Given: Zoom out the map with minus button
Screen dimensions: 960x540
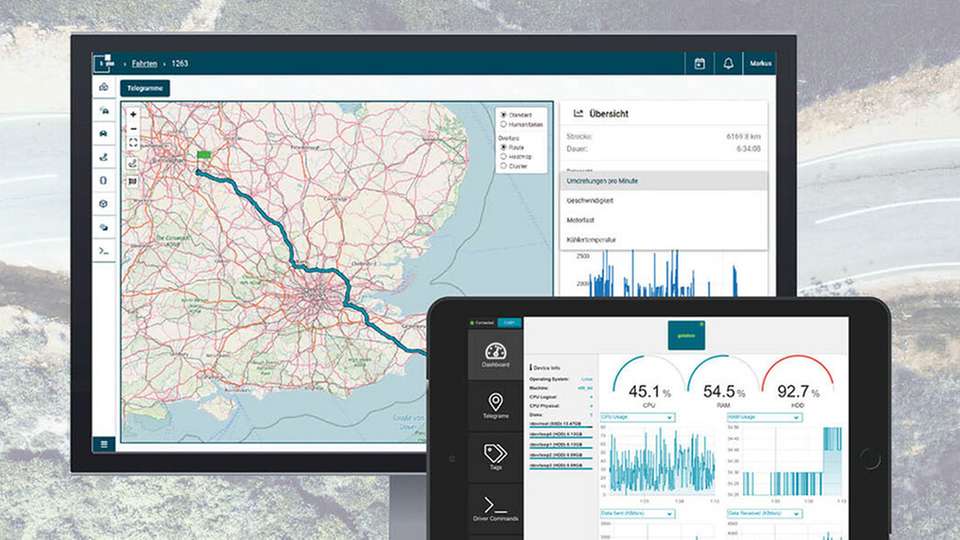Looking at the screenshot, I should tap(133, 129).
